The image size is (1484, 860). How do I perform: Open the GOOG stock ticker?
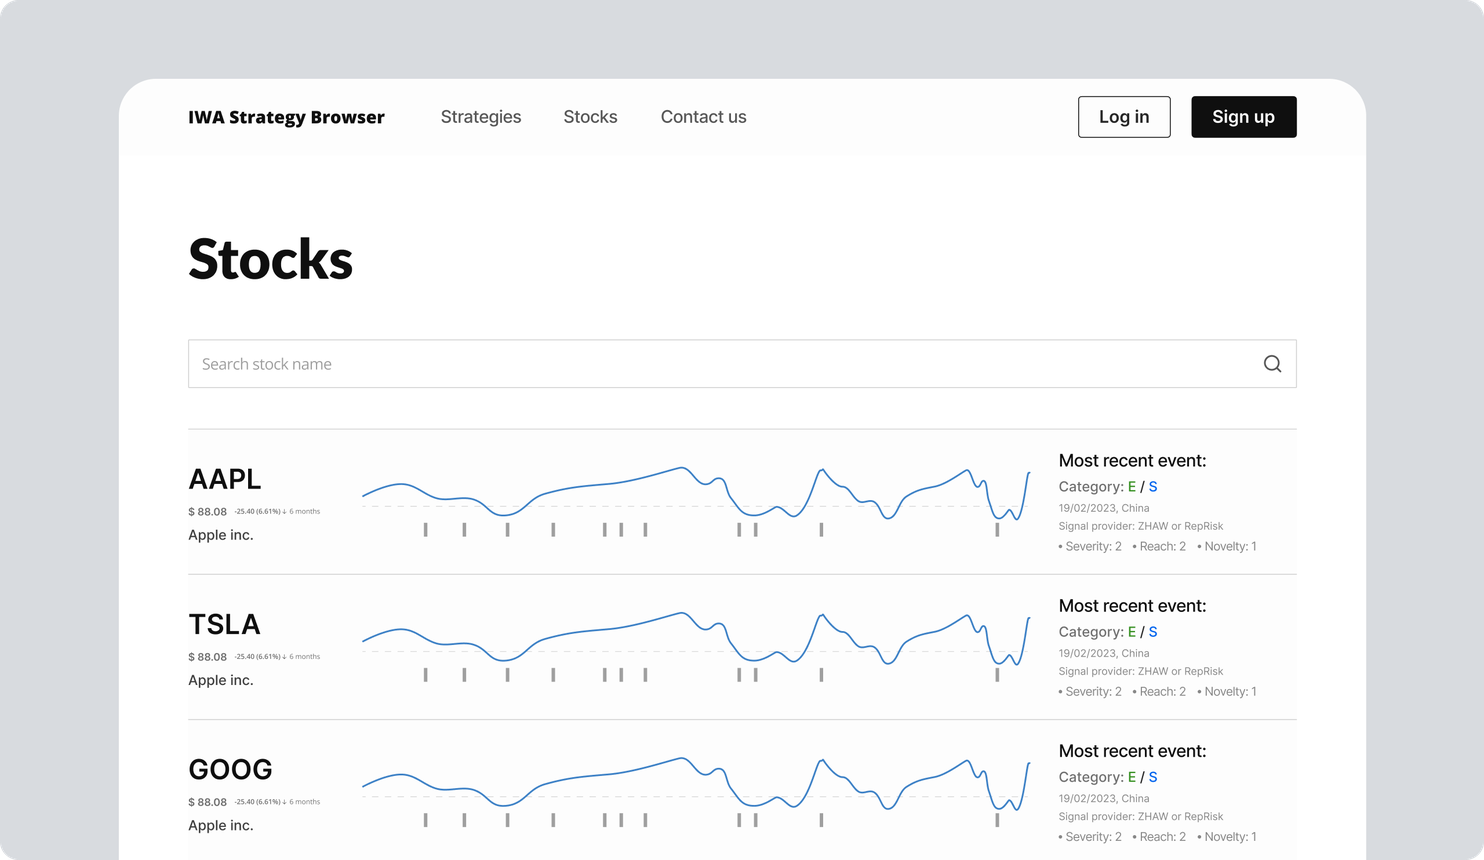[x=230, y=769]
